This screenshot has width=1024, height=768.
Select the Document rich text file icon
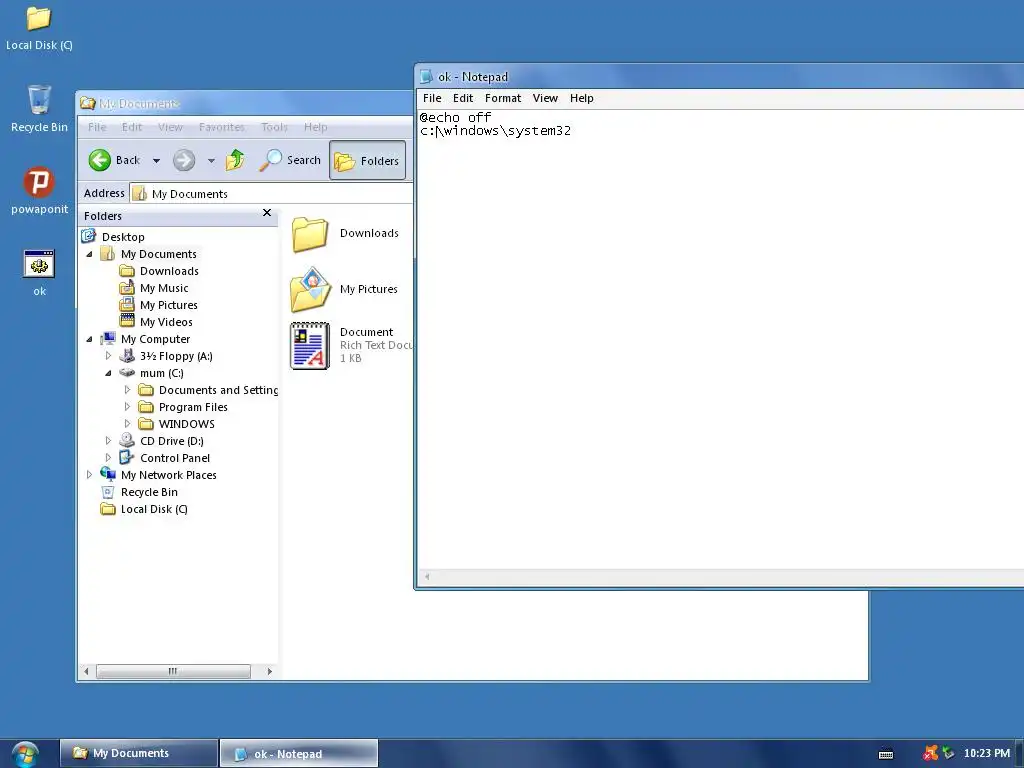pyautogui.click(x=310, y=346)
